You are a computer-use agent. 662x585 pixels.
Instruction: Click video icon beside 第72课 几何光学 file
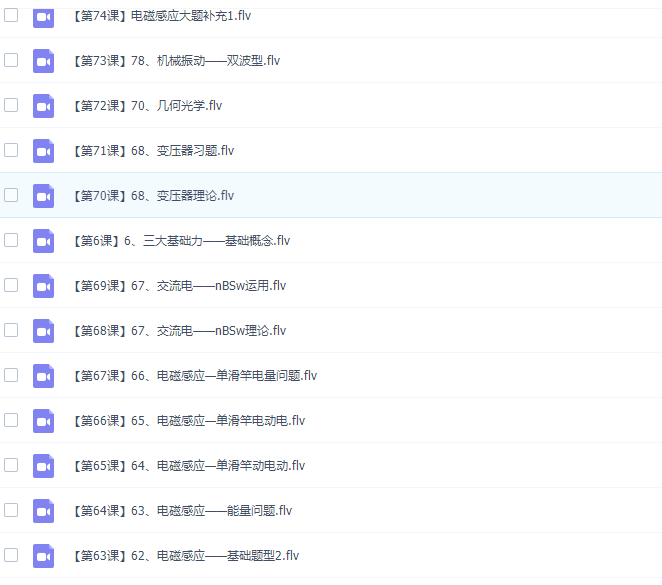click(43, 106)
